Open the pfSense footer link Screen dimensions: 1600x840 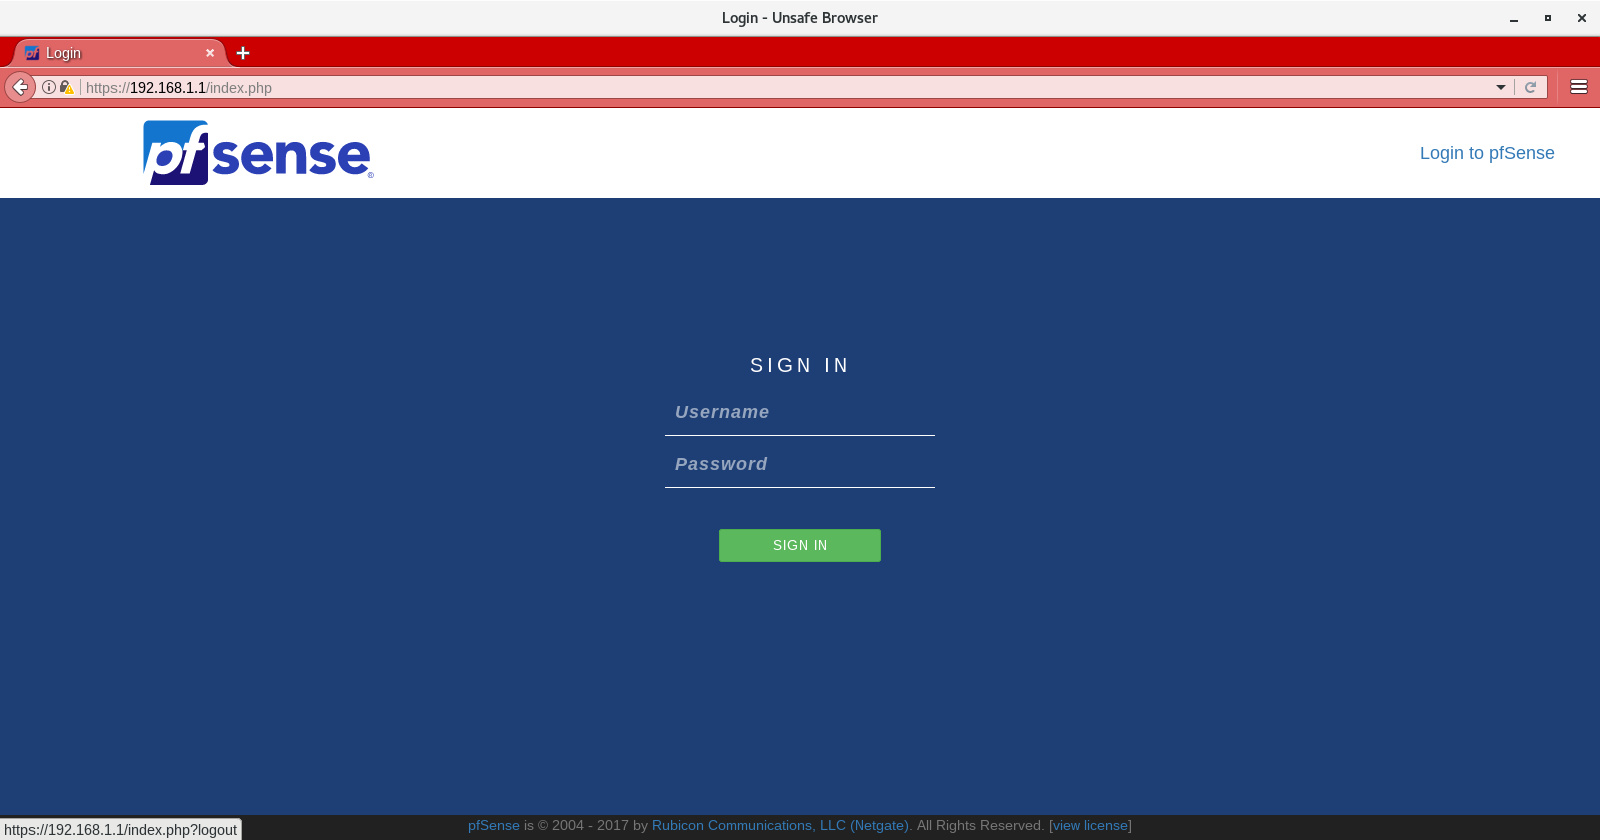point(494,825)
